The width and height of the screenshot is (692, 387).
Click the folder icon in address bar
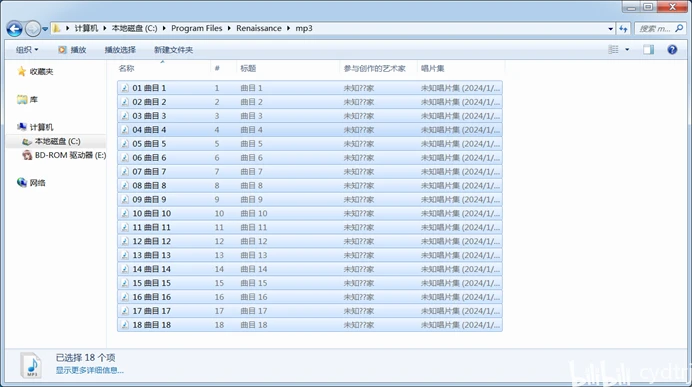[56, 28]
